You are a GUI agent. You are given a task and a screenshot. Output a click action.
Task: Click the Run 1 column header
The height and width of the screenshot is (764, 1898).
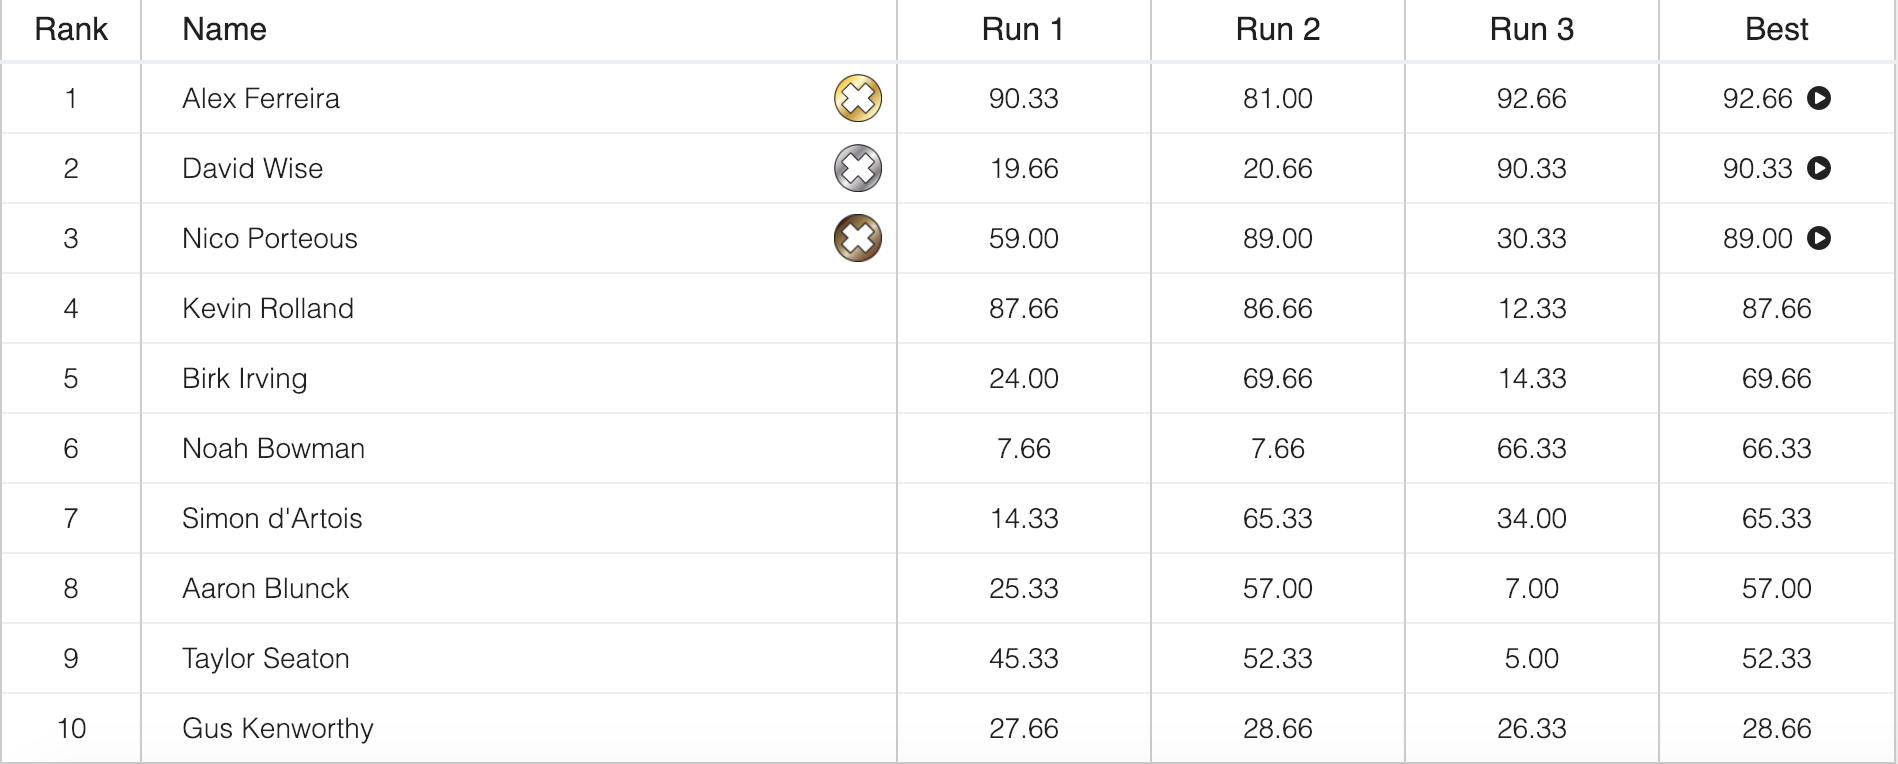click(1022, 29)
